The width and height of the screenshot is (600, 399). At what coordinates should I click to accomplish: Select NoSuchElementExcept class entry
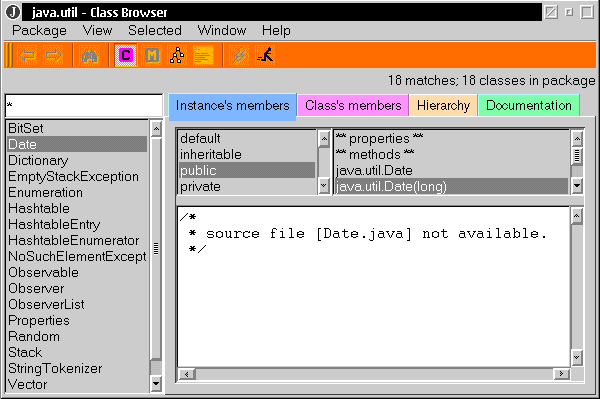click(77, 256)
